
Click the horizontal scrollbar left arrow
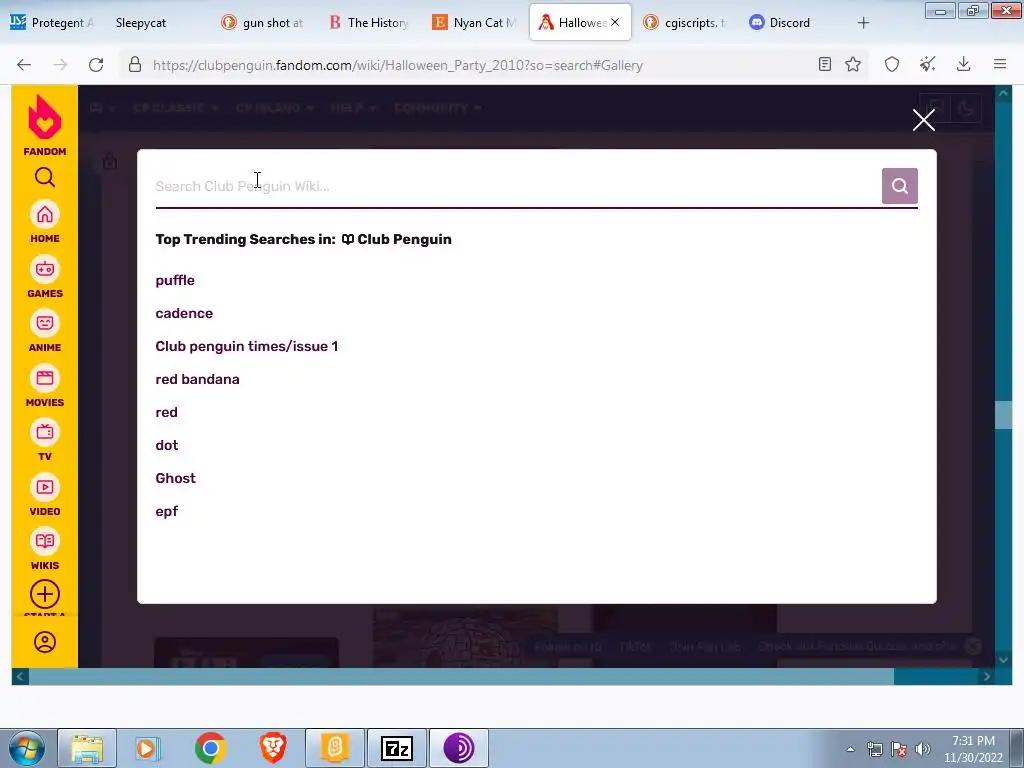point(20,677)
